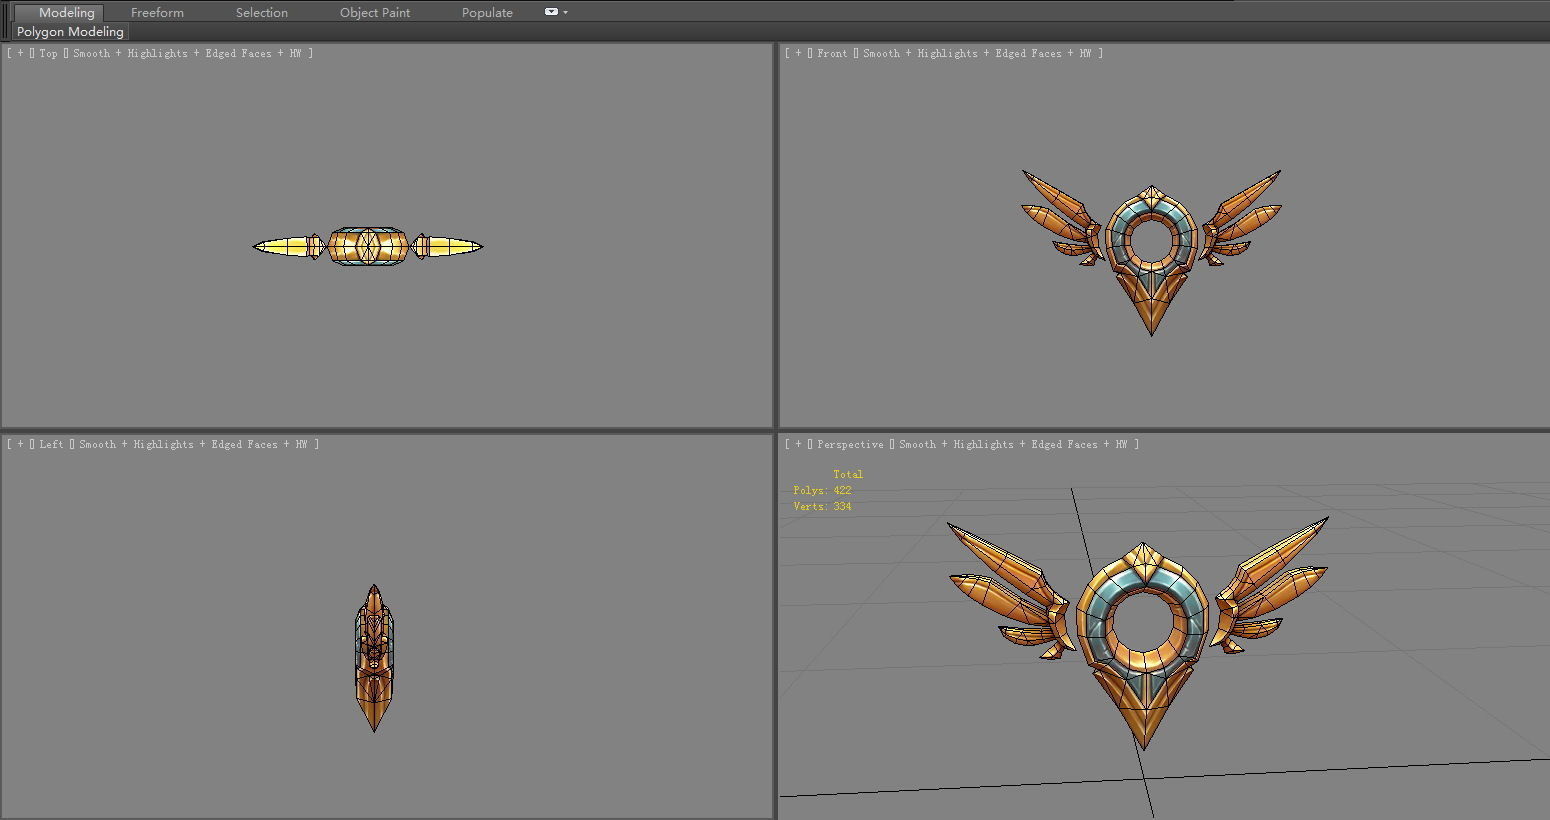The width and height of the screenshot is (1550, 820).
Task: Open the Freeform ribbon tab
Action: [x=157, y=12]
